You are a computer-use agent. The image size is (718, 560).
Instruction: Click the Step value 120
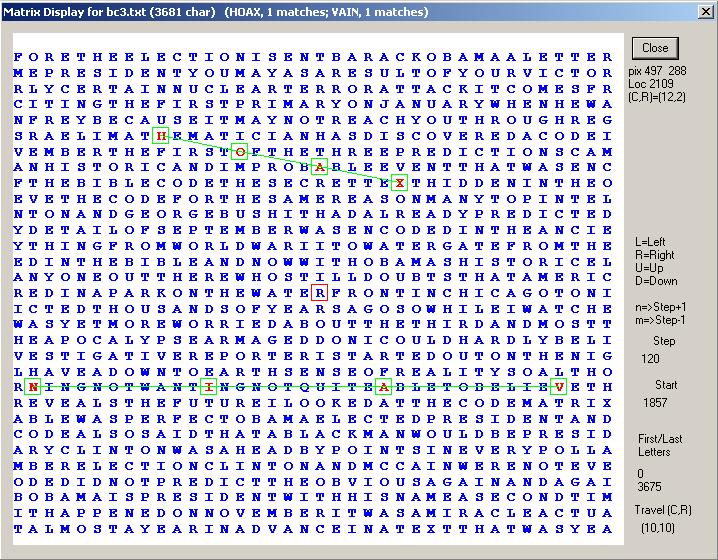[x=650, y=359]
